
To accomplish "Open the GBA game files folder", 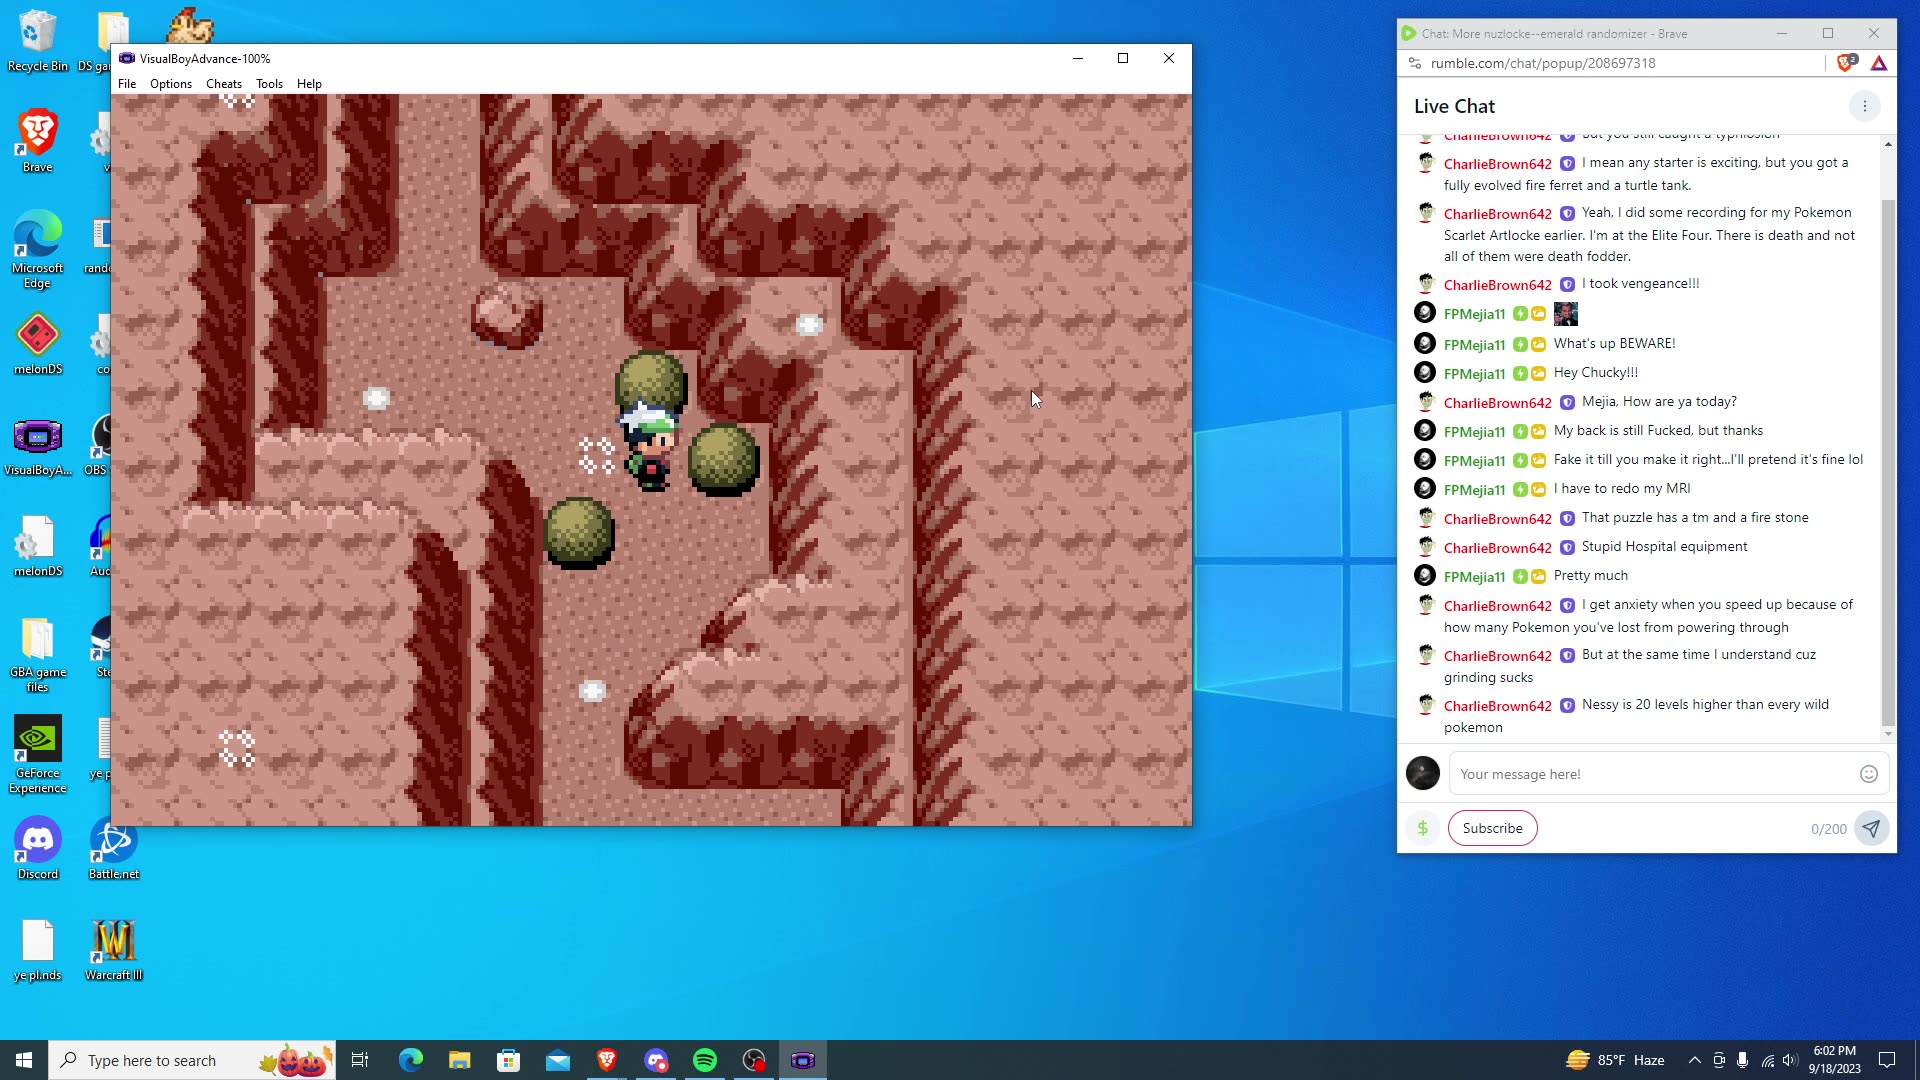I will tap(38, 654).
